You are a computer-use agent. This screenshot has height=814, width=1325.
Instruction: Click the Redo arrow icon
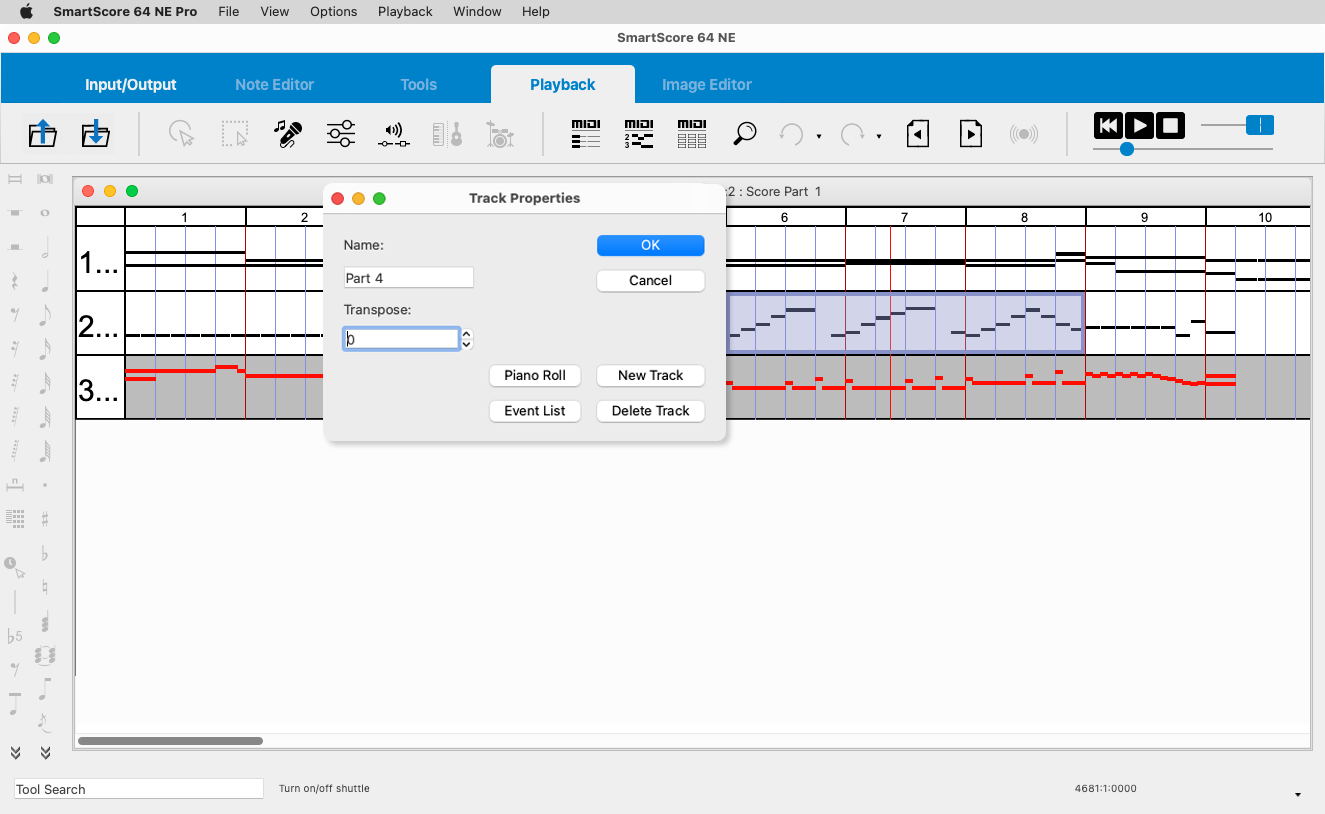tap(852, 134)
